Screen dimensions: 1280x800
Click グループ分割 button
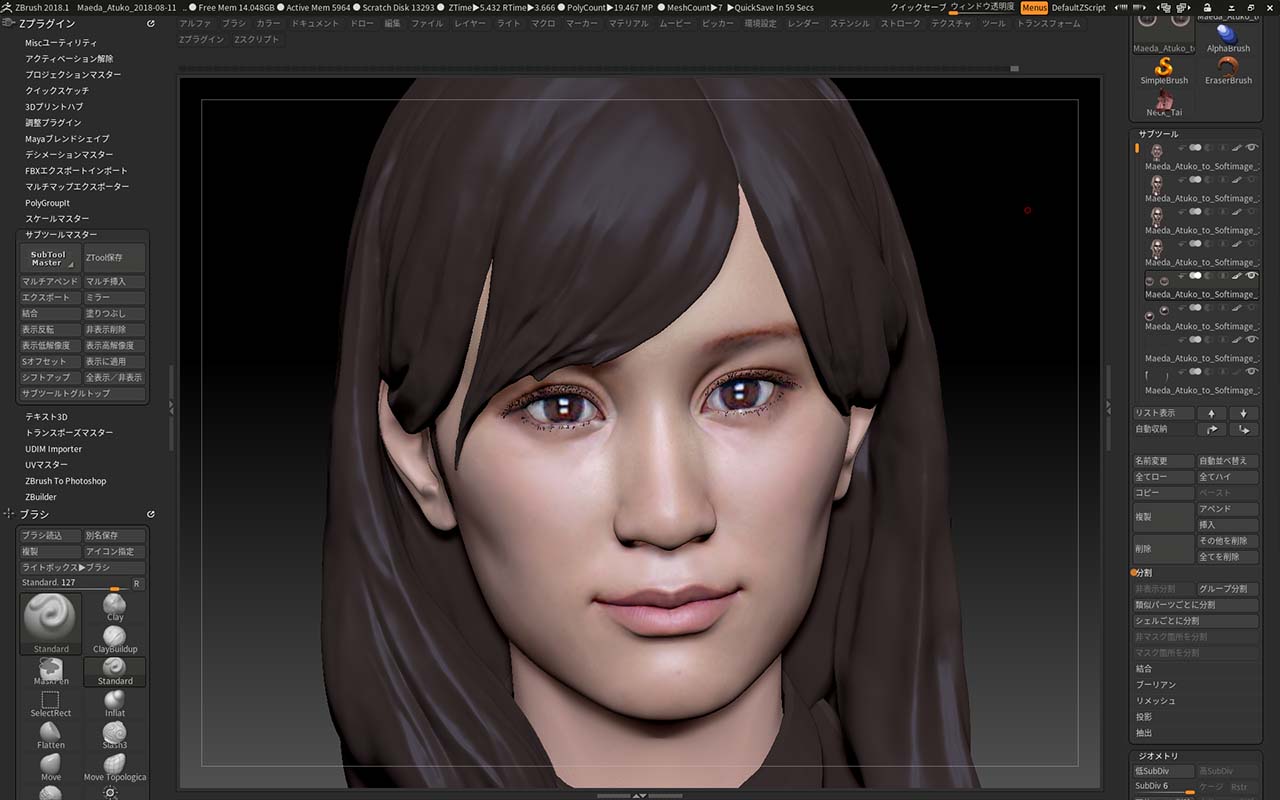1228,589
